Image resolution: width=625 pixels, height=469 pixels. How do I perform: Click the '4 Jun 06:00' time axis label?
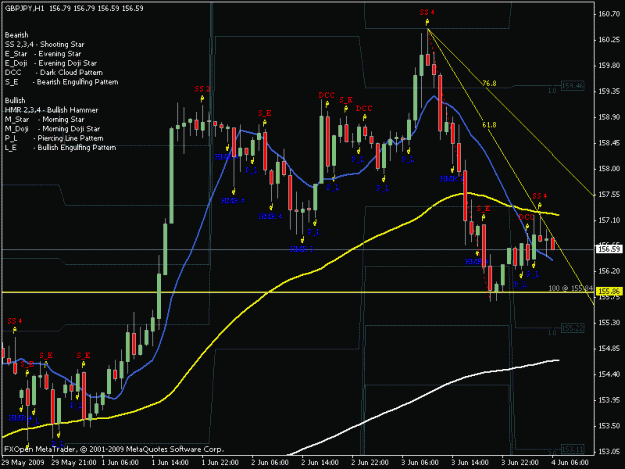tap(570, 463)
